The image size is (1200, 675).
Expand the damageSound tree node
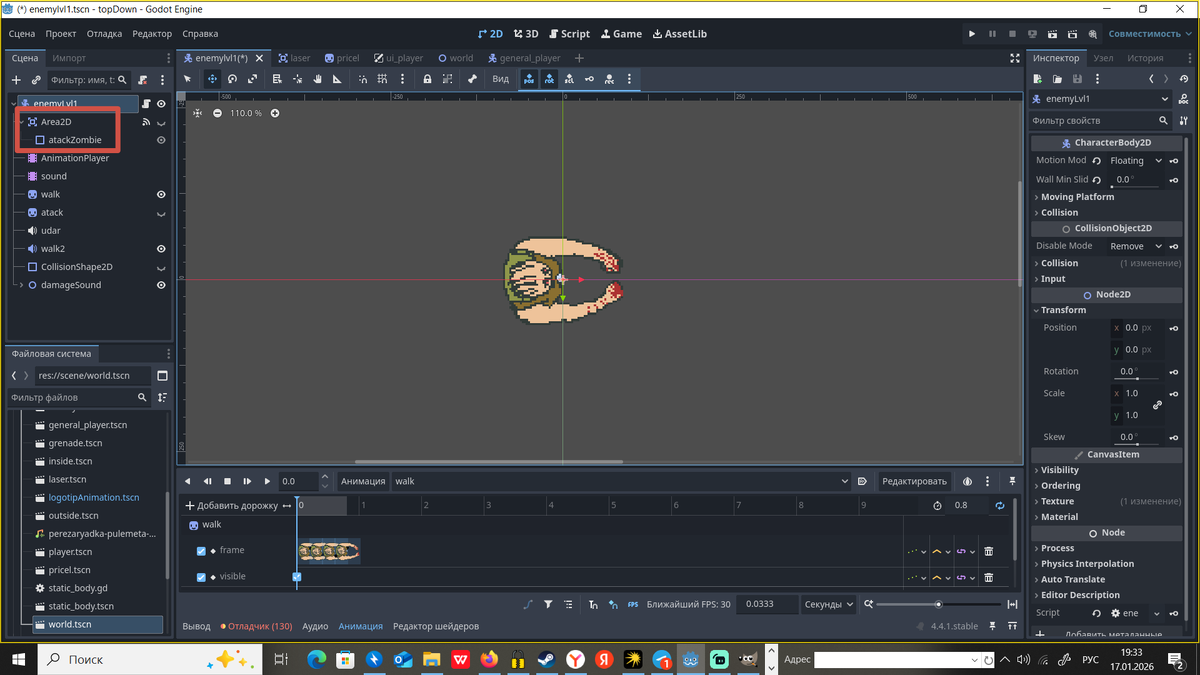21,285
